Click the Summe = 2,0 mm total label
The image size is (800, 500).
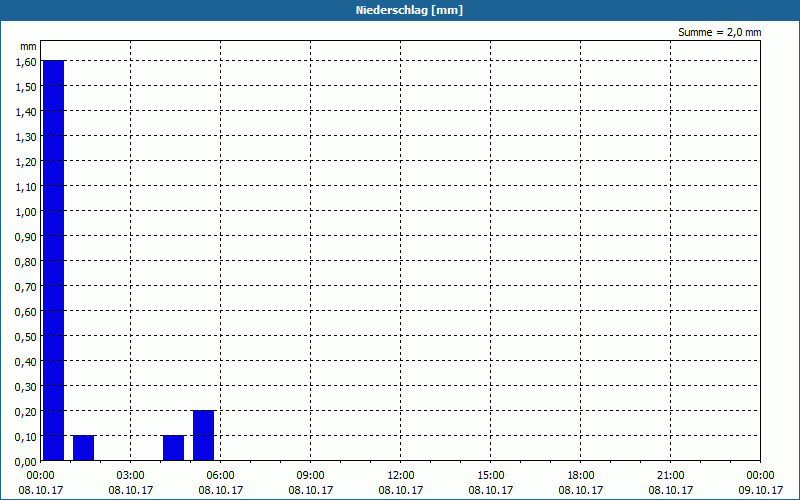pos(719,32)
